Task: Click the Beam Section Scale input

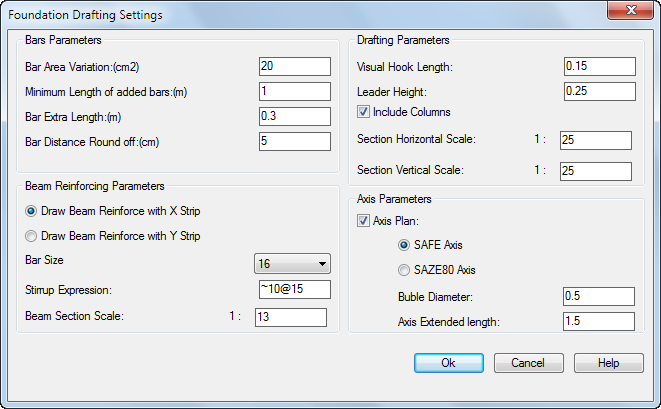Action: [x=291, y=317]
